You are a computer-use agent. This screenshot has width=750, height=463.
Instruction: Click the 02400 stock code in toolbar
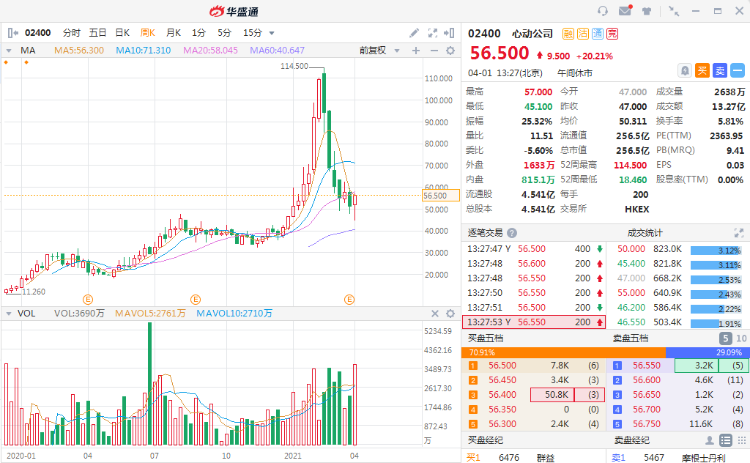[x=38, y=33]
